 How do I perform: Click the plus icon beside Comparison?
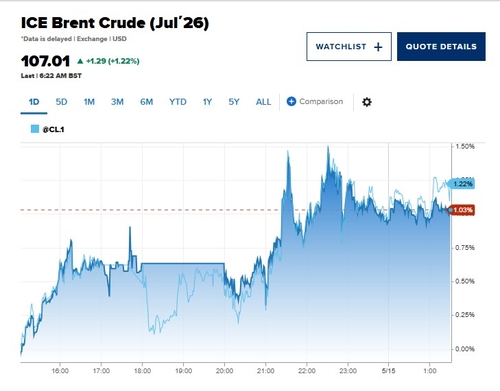pos(291,101)
